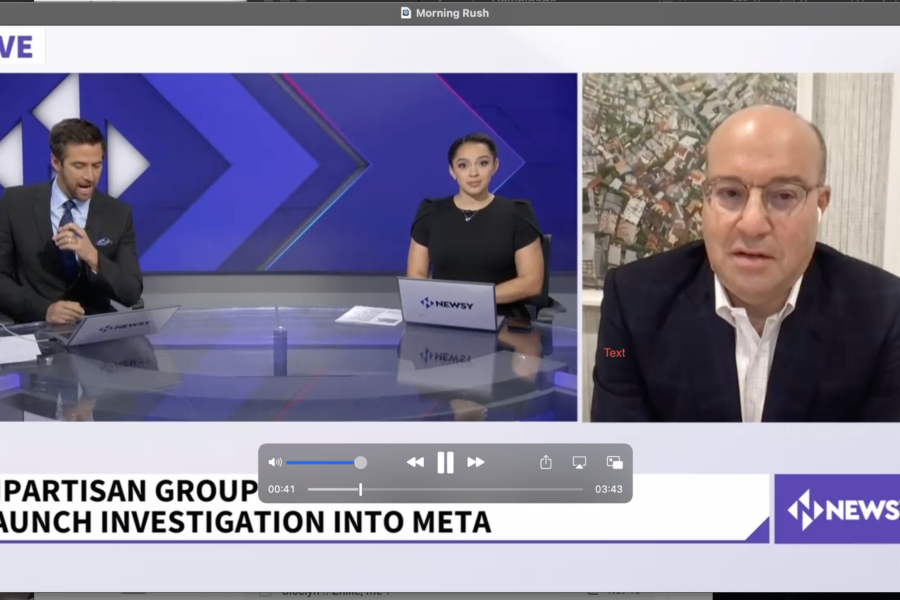Open the AirPlay output icon

tap(580, 463)
